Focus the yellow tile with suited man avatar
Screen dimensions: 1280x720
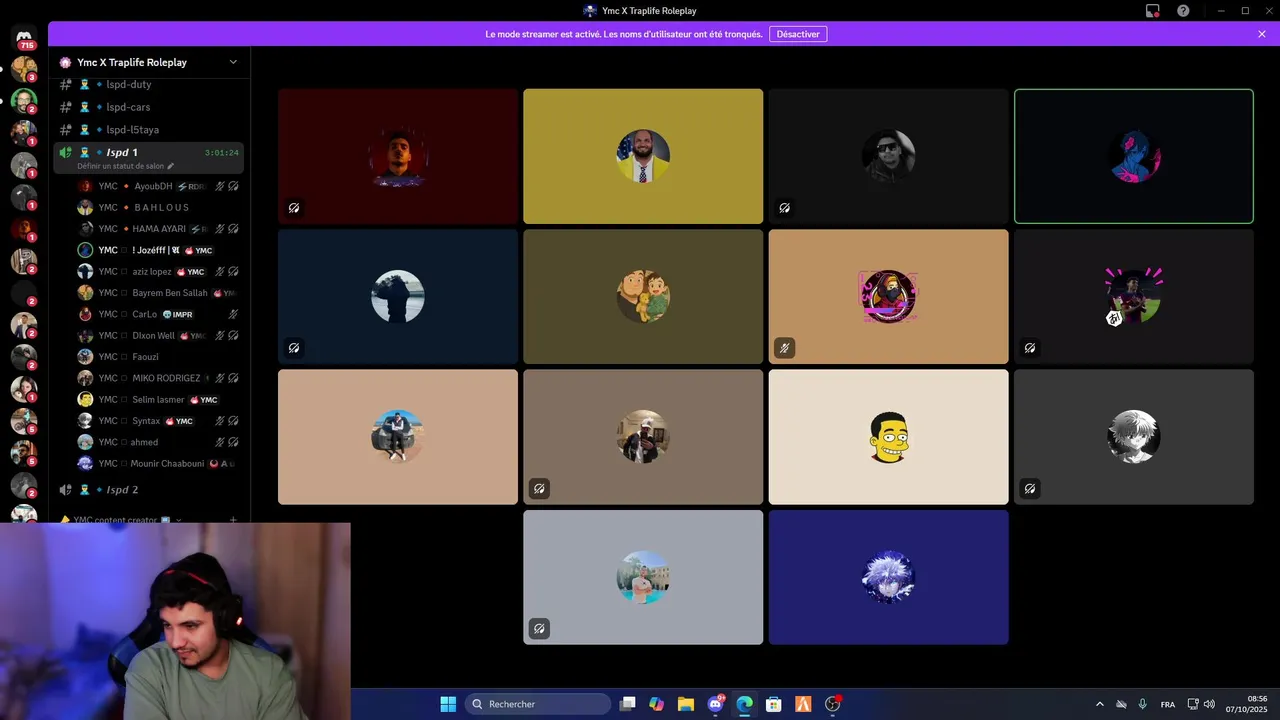643,156
